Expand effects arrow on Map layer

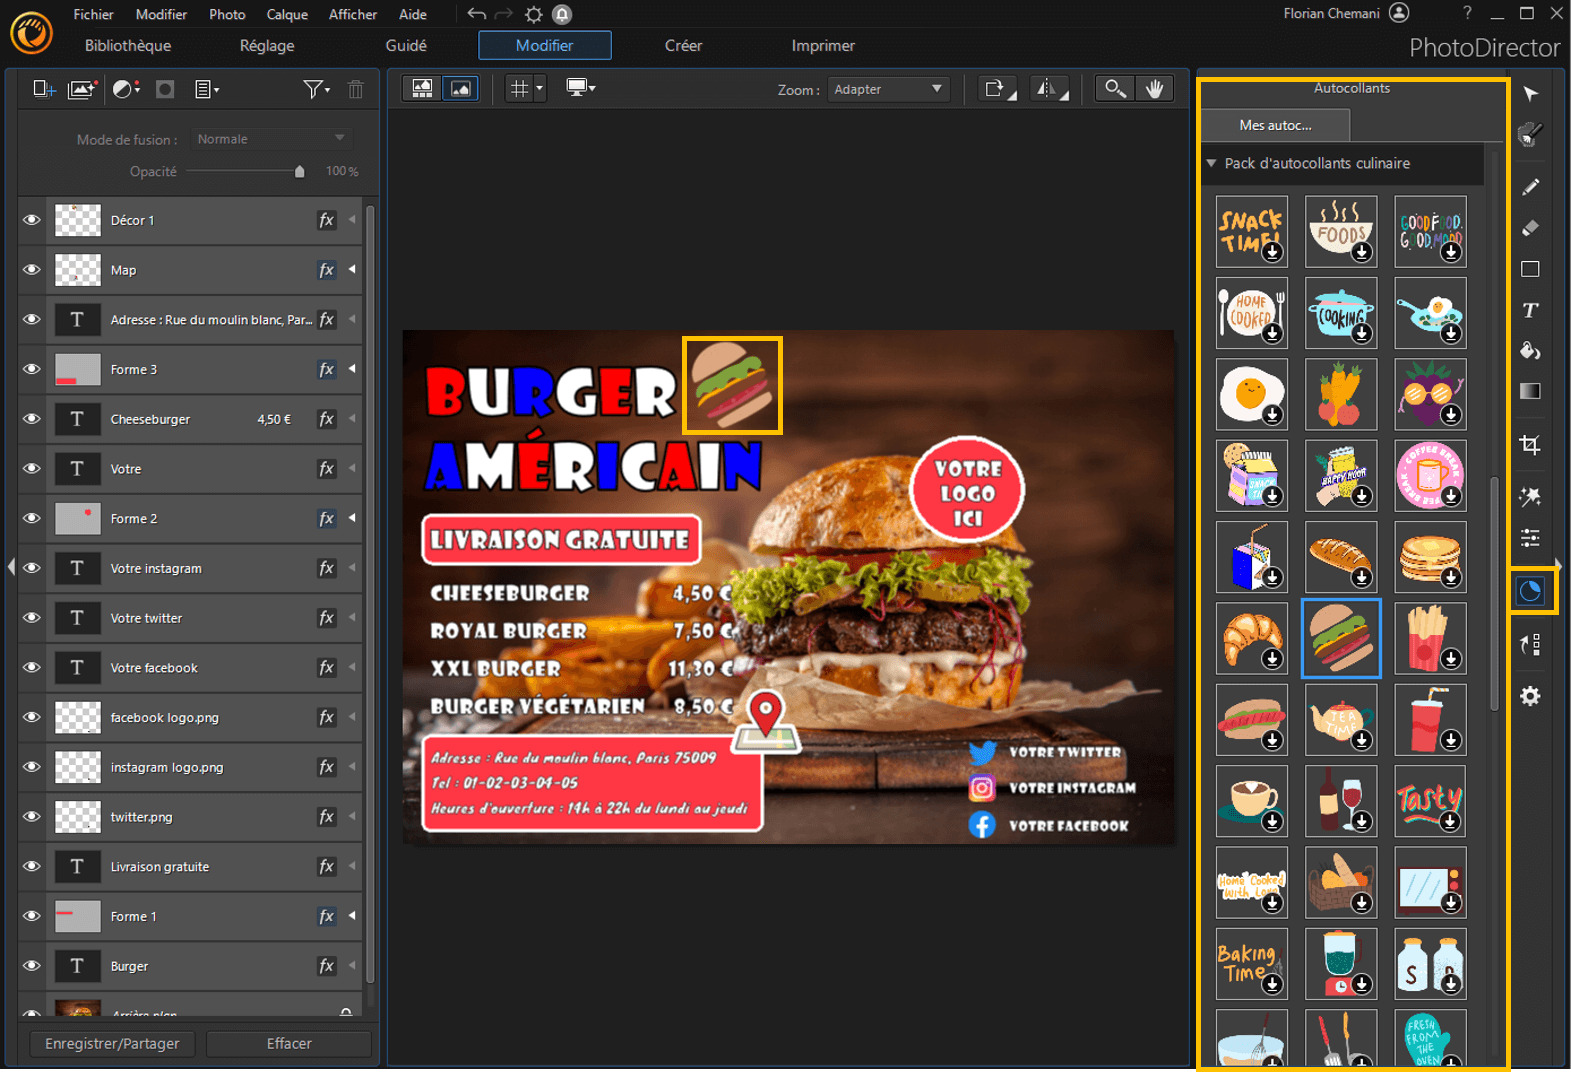point(352,269)
